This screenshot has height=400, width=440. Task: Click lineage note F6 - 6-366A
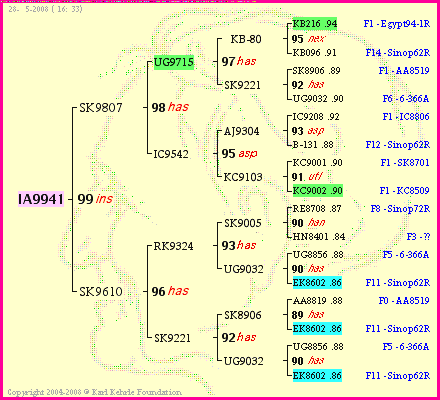click(406, 99)
